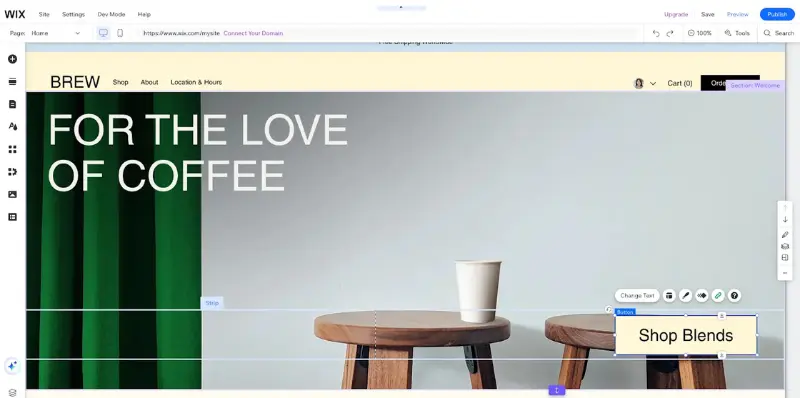Open Site Design theme icon
800x398 pixels.
point(13,127)
